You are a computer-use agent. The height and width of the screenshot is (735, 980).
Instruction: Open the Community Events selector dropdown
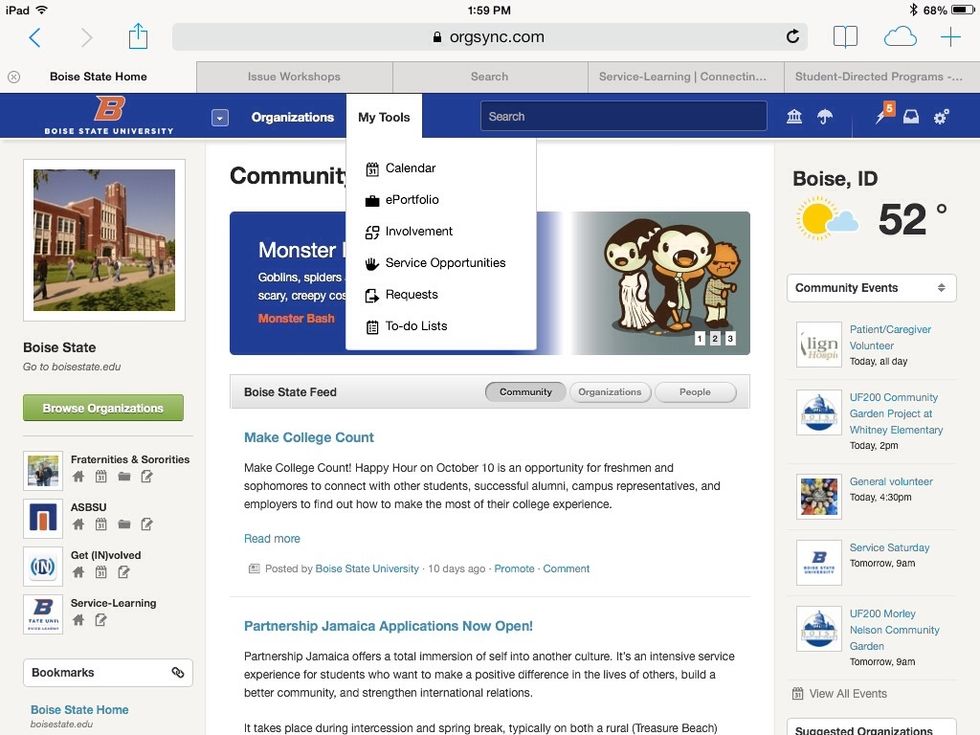(x=870, y=287)
